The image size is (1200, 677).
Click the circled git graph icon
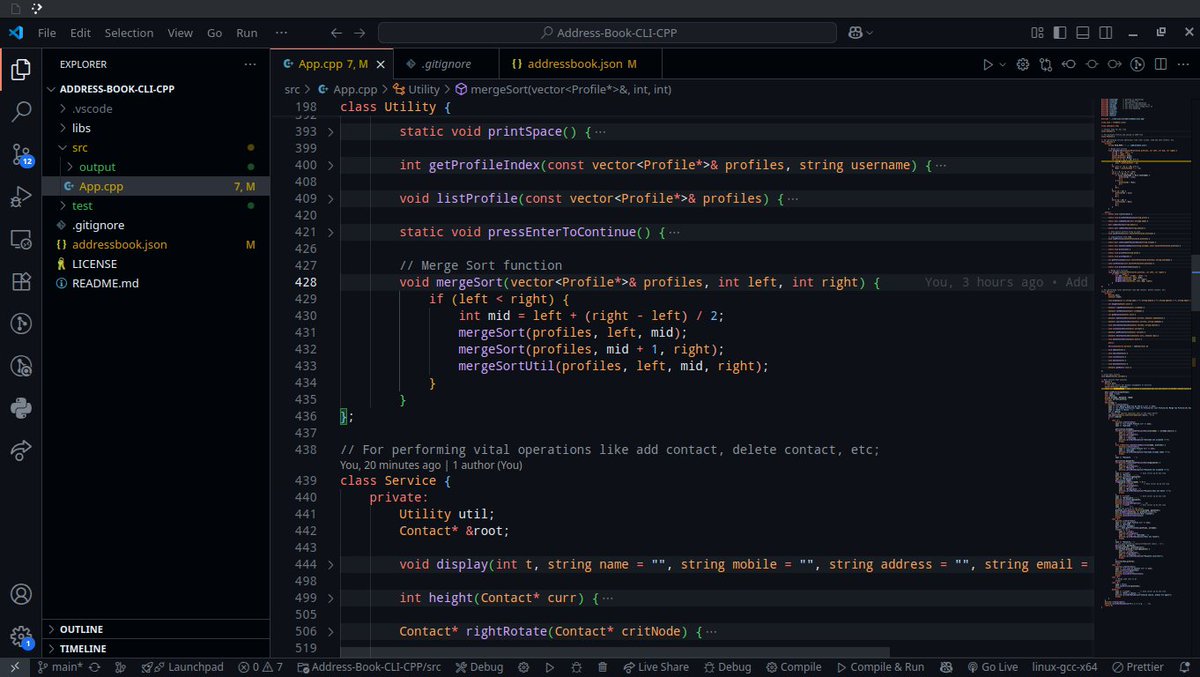click(1137, 64)
